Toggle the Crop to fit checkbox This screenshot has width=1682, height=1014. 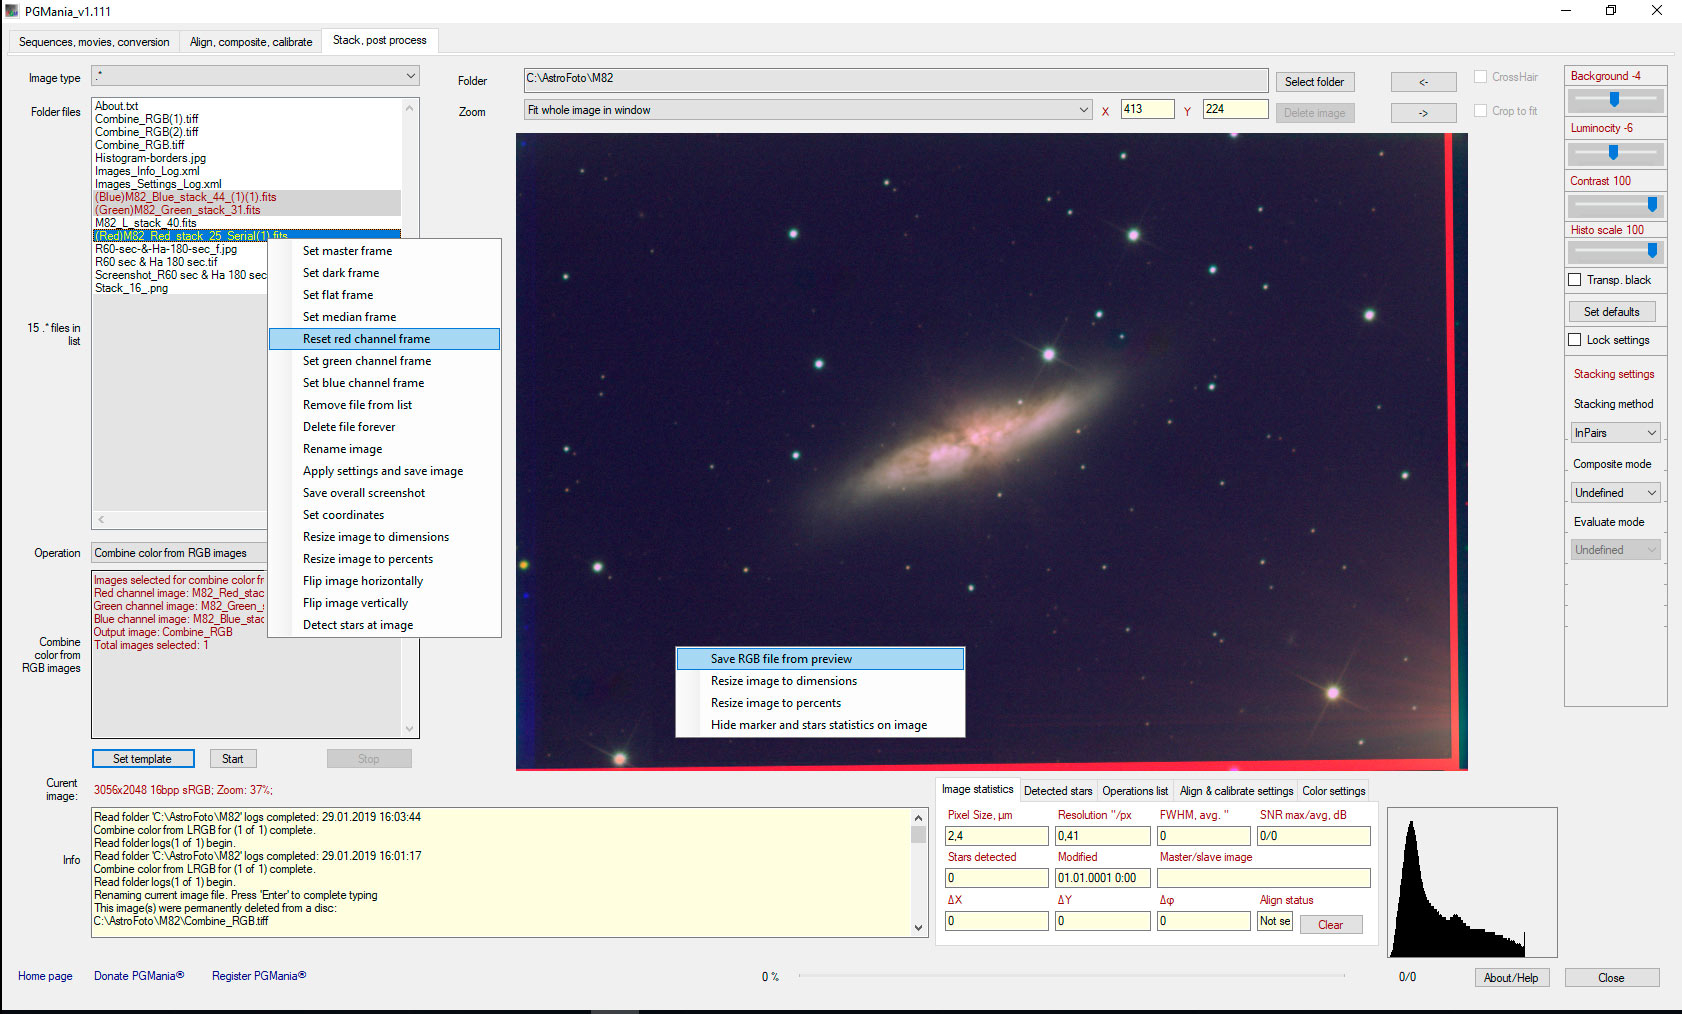coord(1480,111)
